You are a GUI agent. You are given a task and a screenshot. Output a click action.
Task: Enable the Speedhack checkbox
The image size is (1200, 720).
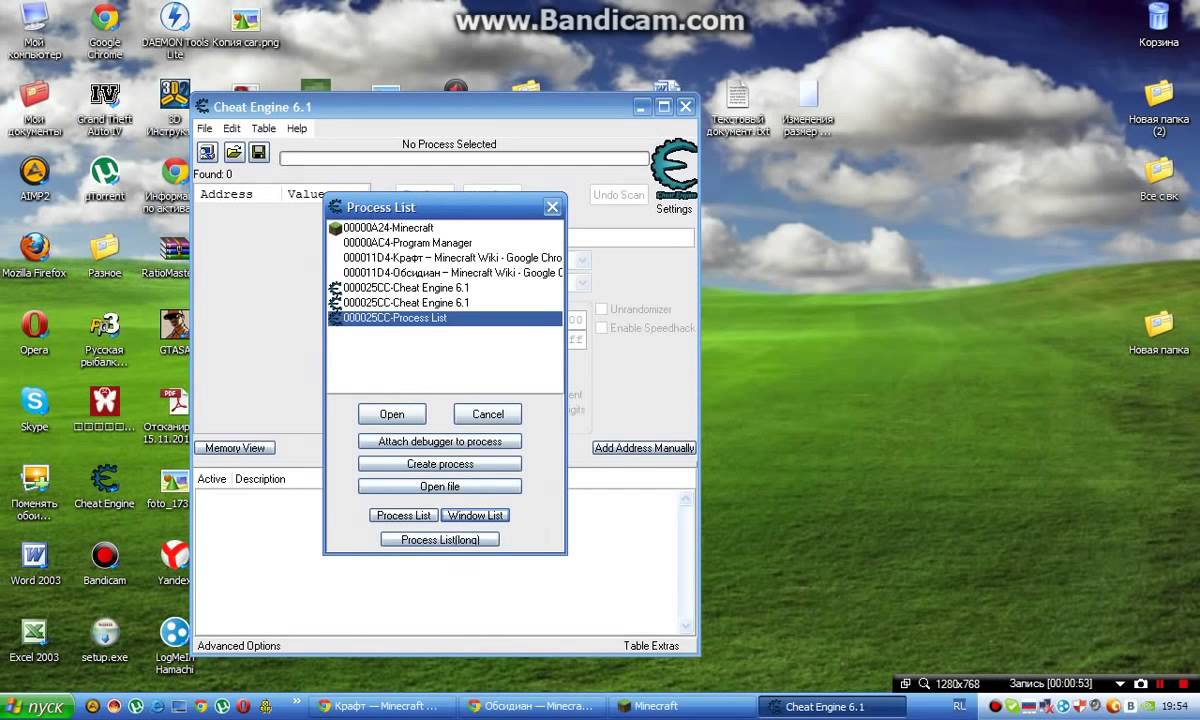click(602, 328)
